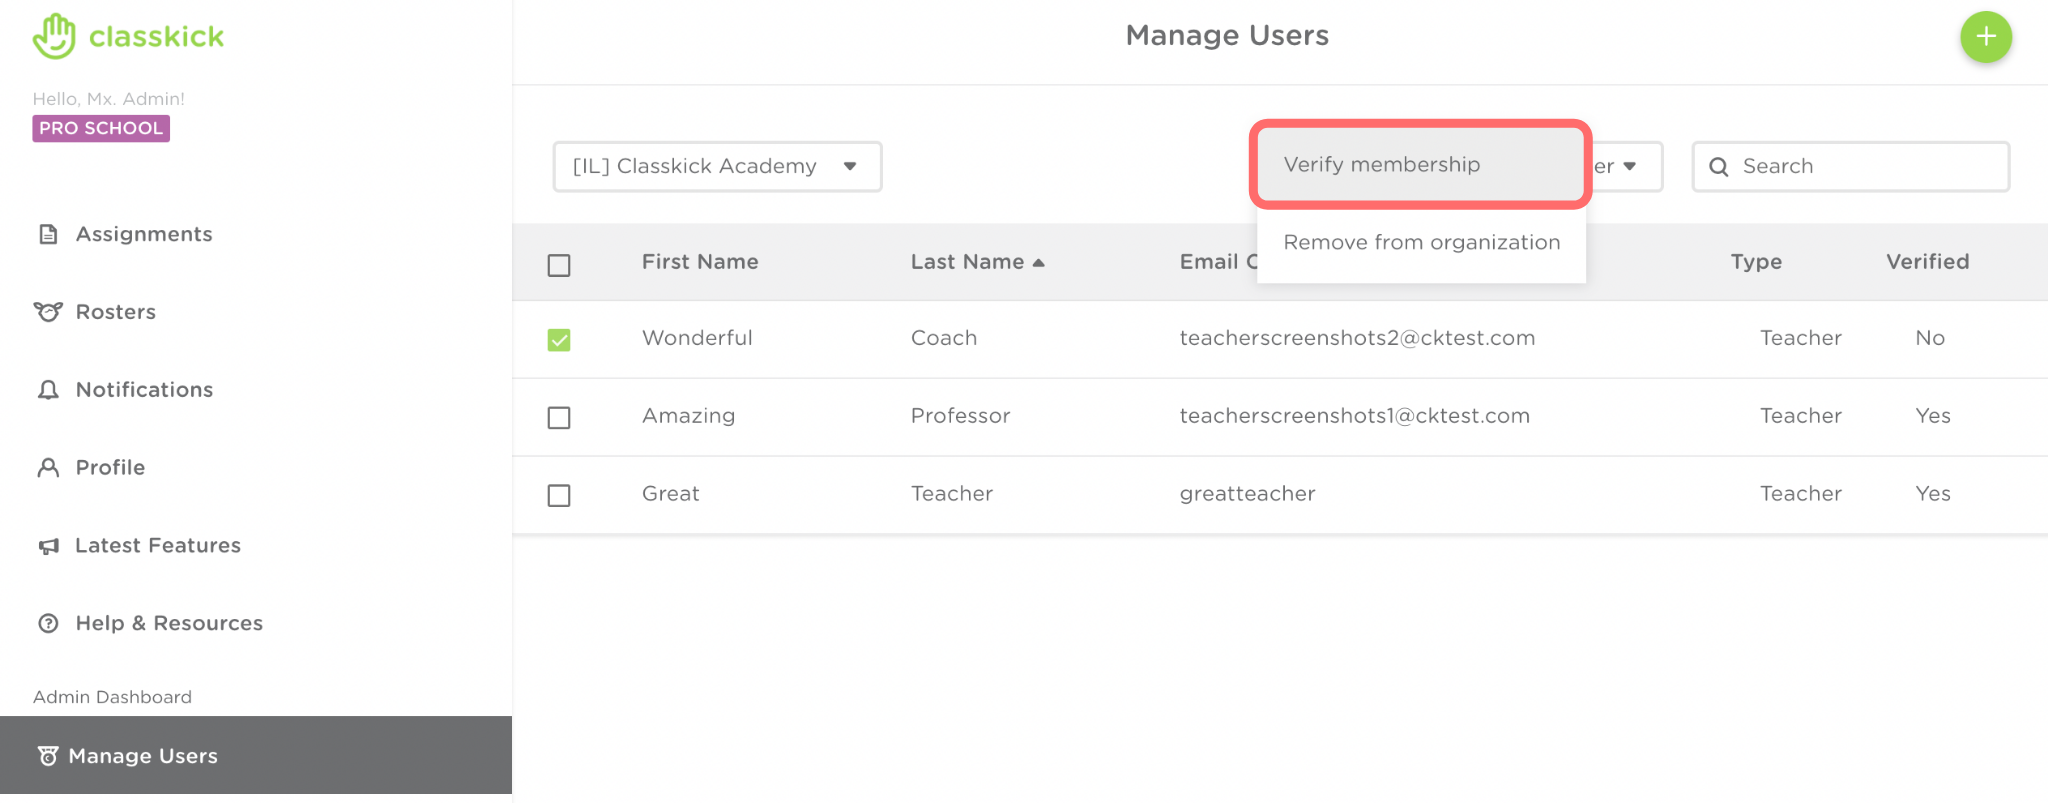Click the Classkick hand logo
This screenshot has width=2048, height=803.
pos(54,36)
